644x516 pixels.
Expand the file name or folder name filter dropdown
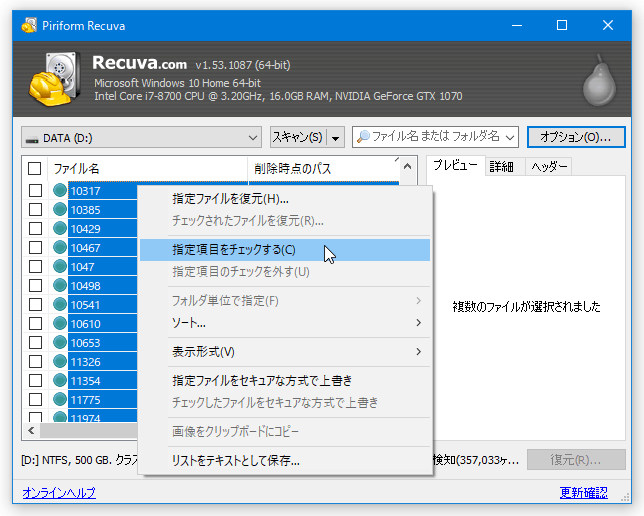point(510,138)
